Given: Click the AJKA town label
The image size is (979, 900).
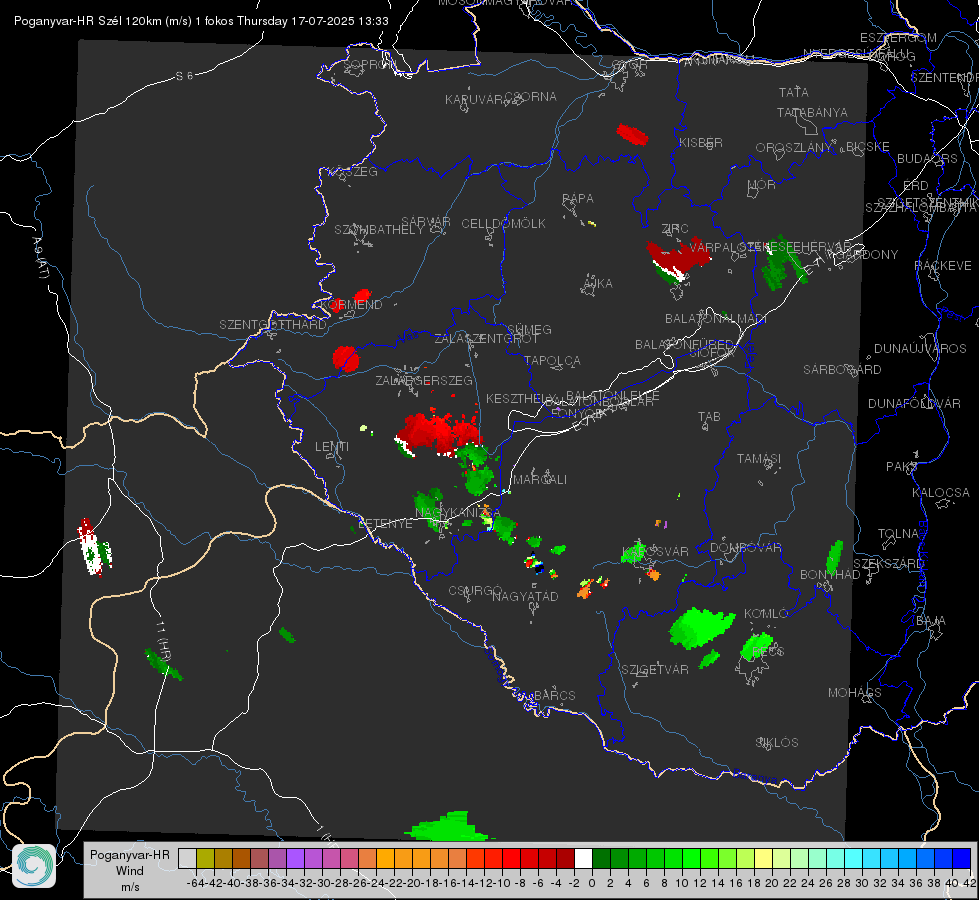Looking at the screenshot, I should (x=597, y=284).
